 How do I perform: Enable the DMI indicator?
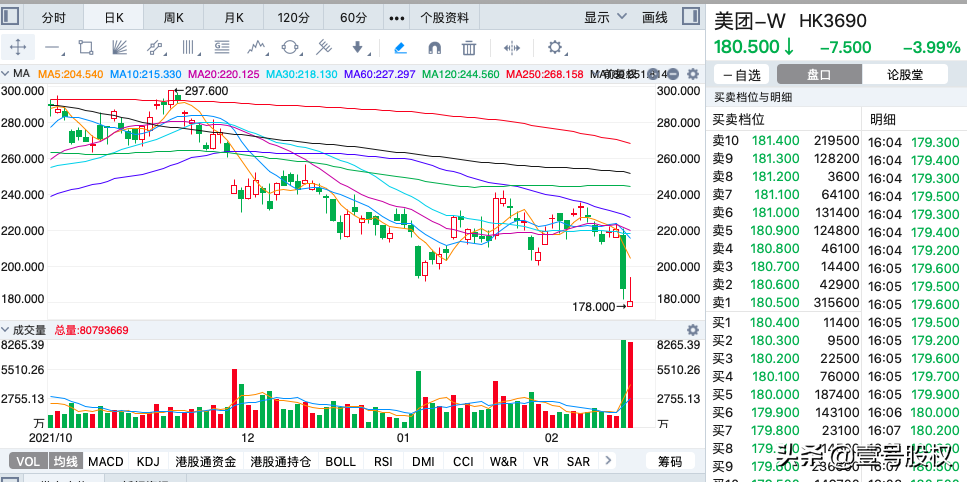tap(423, 461)
